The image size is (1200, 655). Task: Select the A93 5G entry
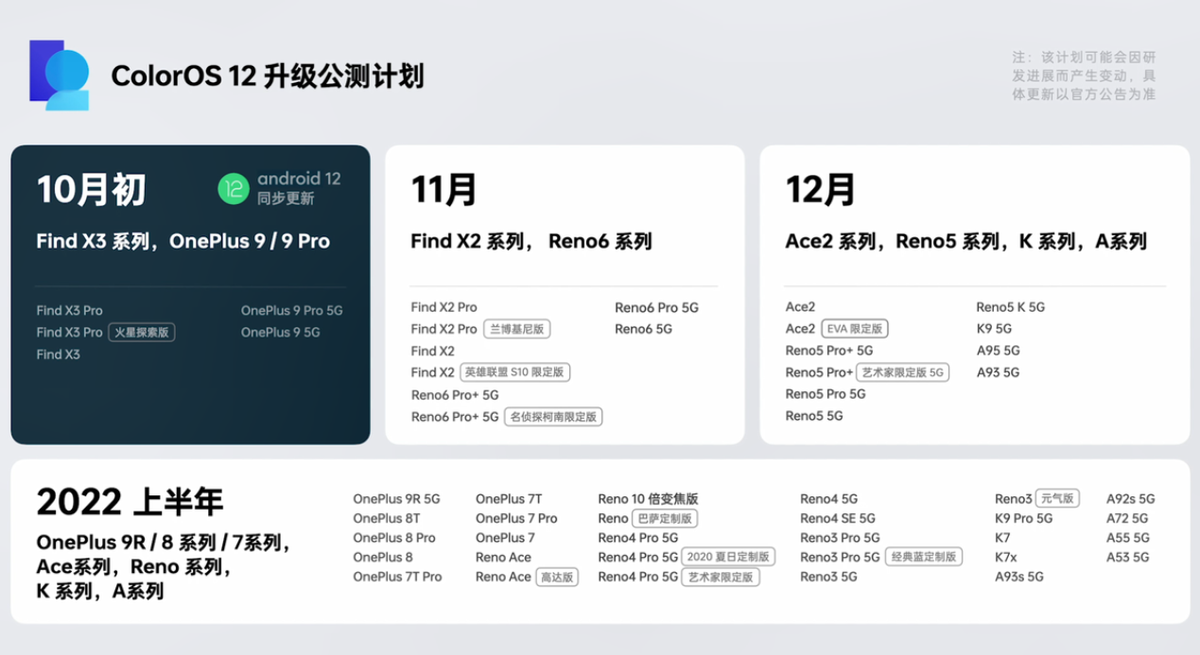pyautogui.click(x=998, y=372)
